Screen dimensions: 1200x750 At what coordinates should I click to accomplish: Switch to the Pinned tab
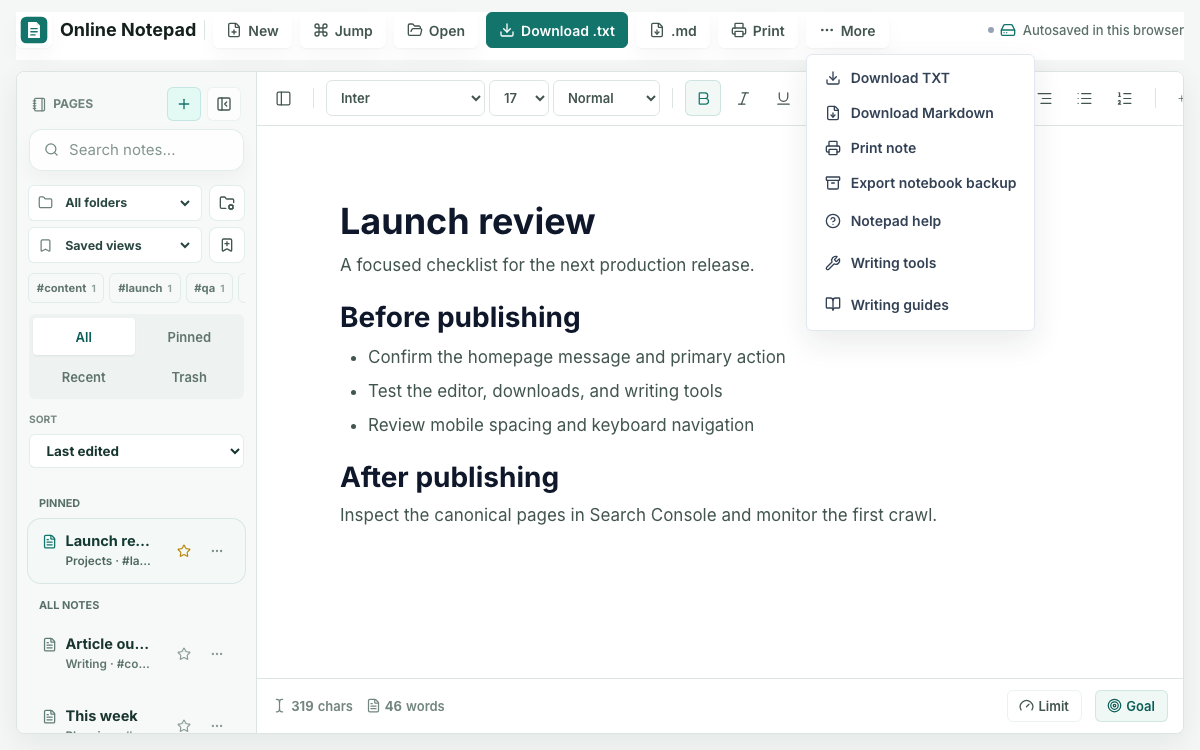(189, 337)
